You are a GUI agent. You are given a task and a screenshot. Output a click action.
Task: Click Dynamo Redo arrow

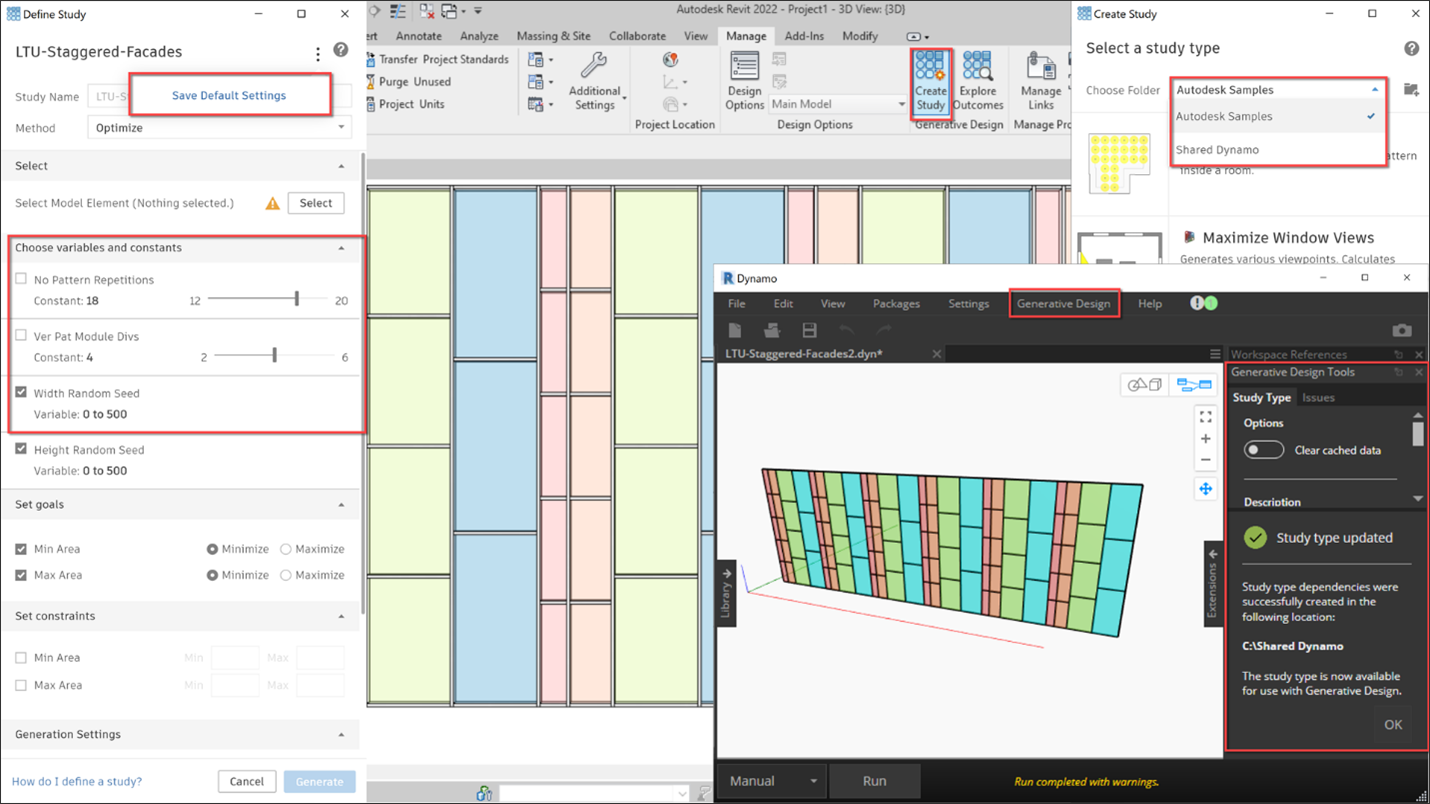coord(884,330)
